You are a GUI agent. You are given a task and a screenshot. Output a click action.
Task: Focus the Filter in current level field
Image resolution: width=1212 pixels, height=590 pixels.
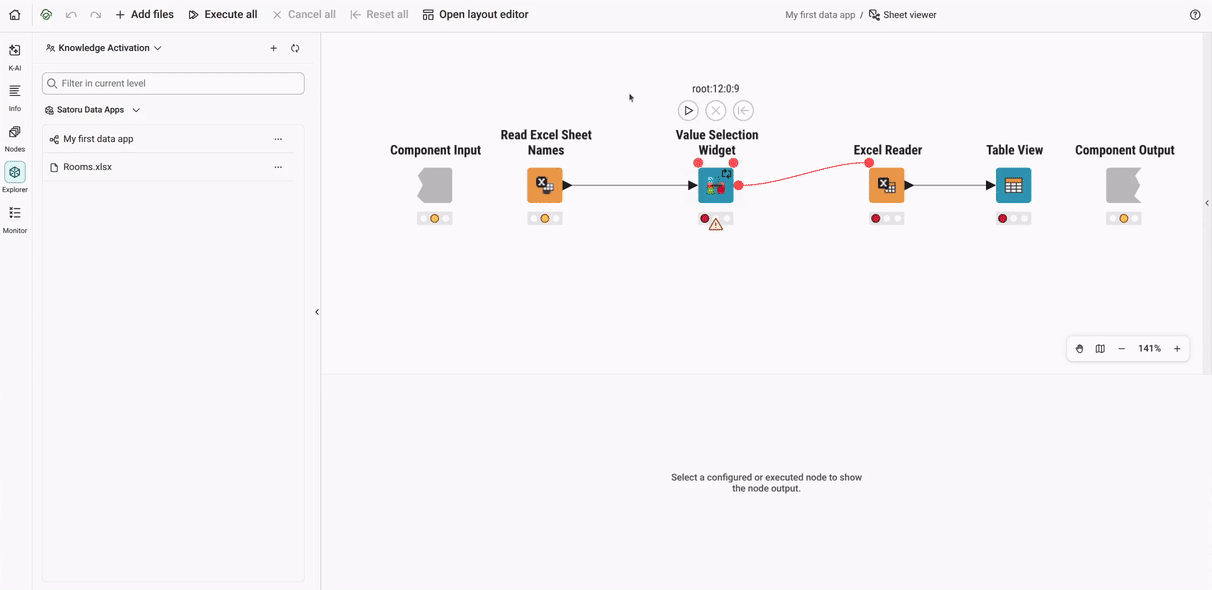point(173,83)
